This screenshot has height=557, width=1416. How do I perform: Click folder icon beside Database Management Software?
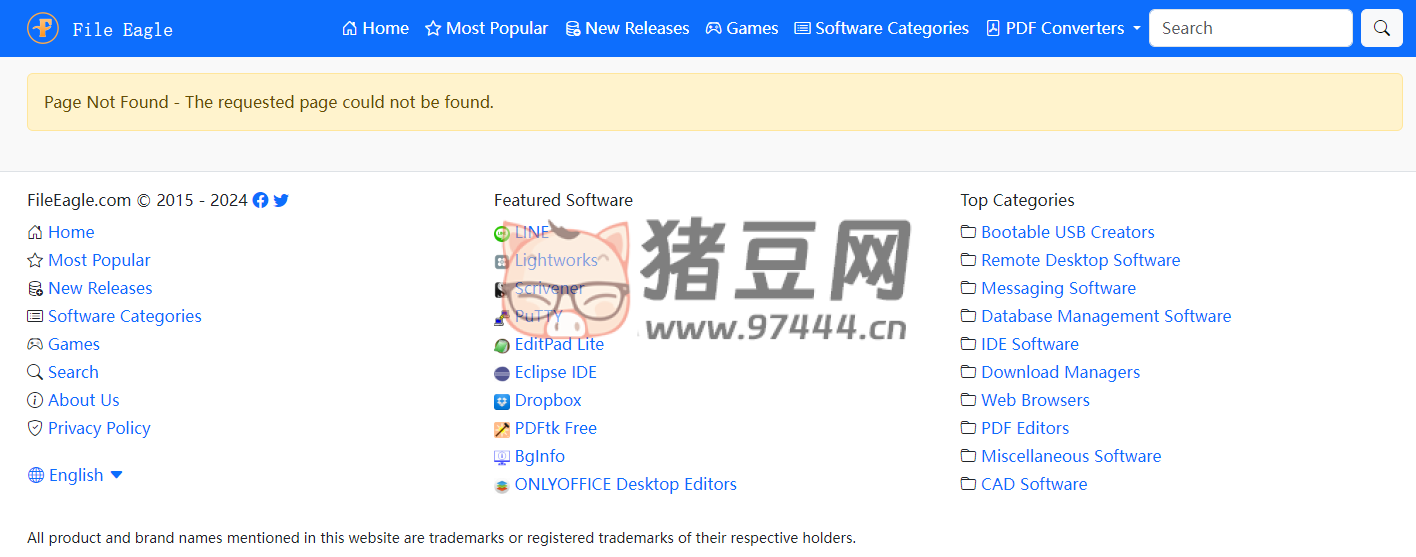tap(968, 316)
